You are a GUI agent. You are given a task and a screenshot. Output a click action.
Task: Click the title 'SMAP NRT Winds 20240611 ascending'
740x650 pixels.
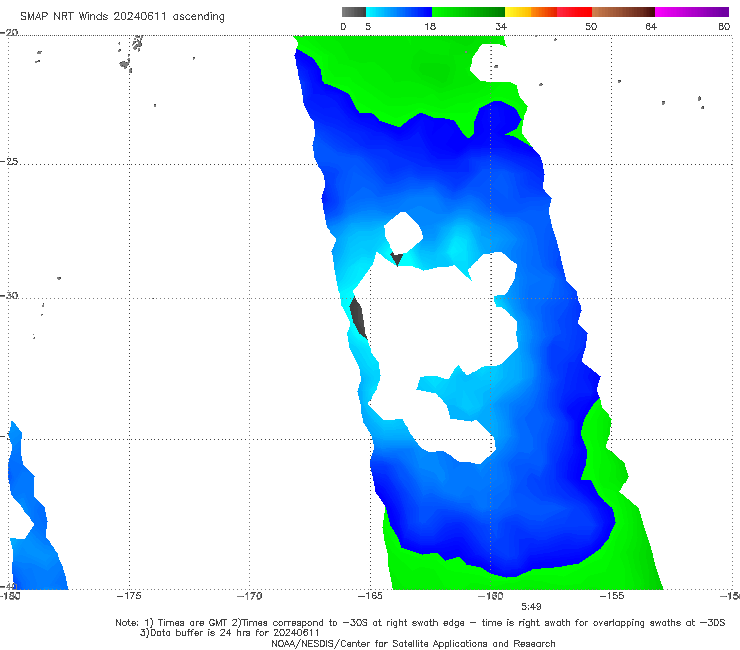[122, 16]
